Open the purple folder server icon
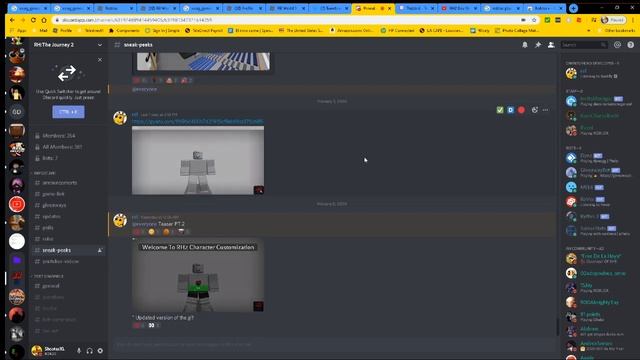The image size is (640, 360). point(17,260)
